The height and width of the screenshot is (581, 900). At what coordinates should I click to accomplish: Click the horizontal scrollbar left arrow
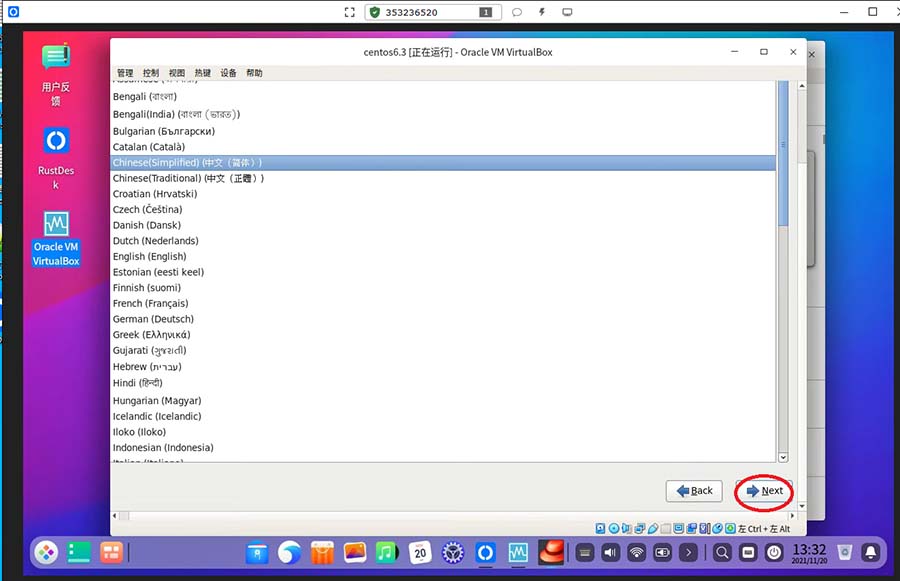[115, 516]
